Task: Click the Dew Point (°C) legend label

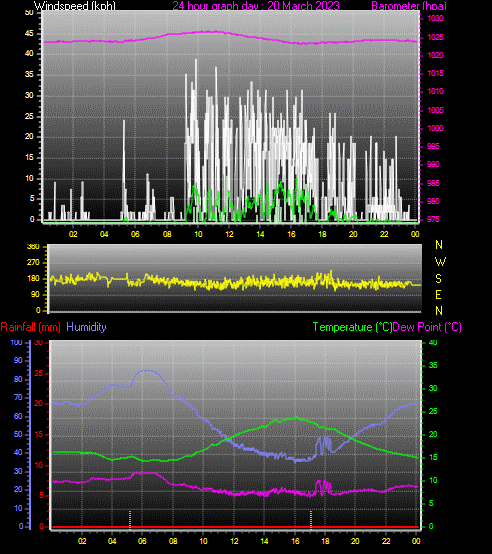Action: click(x=427, y=327)
